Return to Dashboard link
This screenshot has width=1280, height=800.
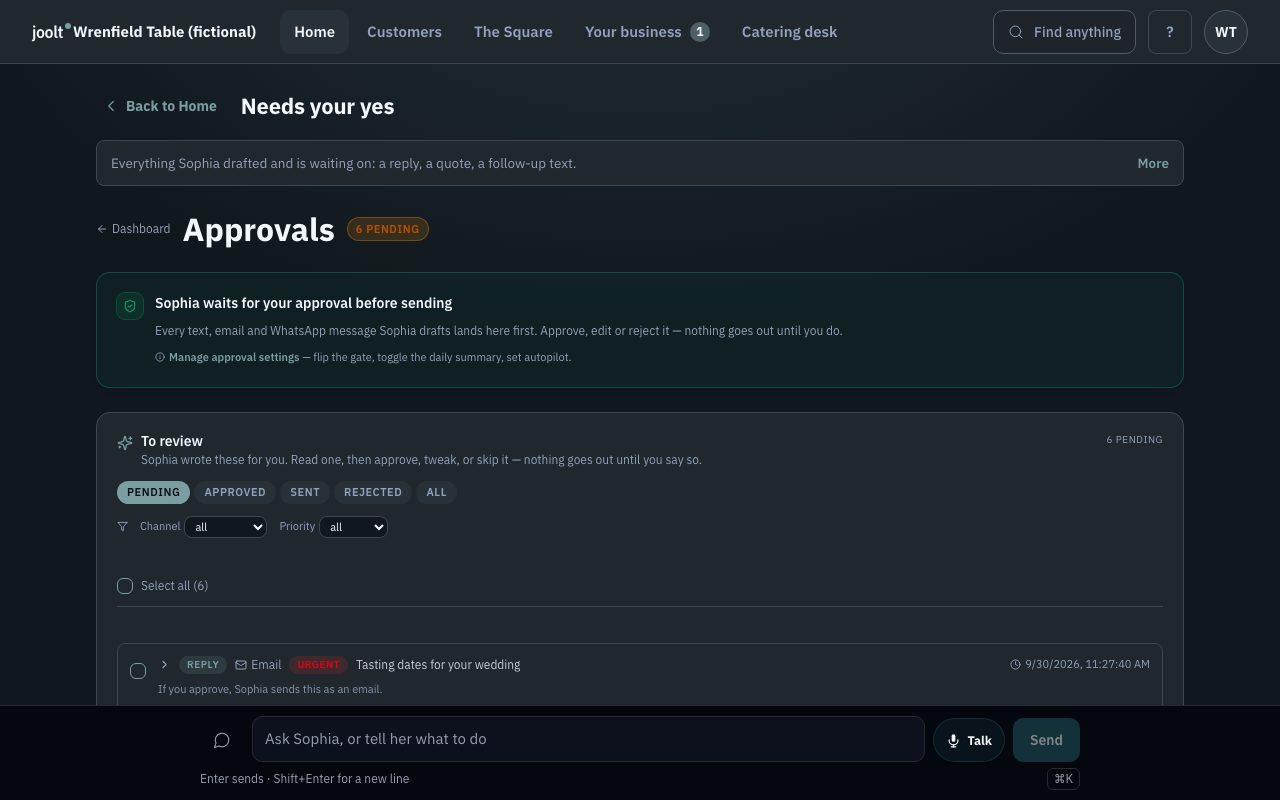133,229
